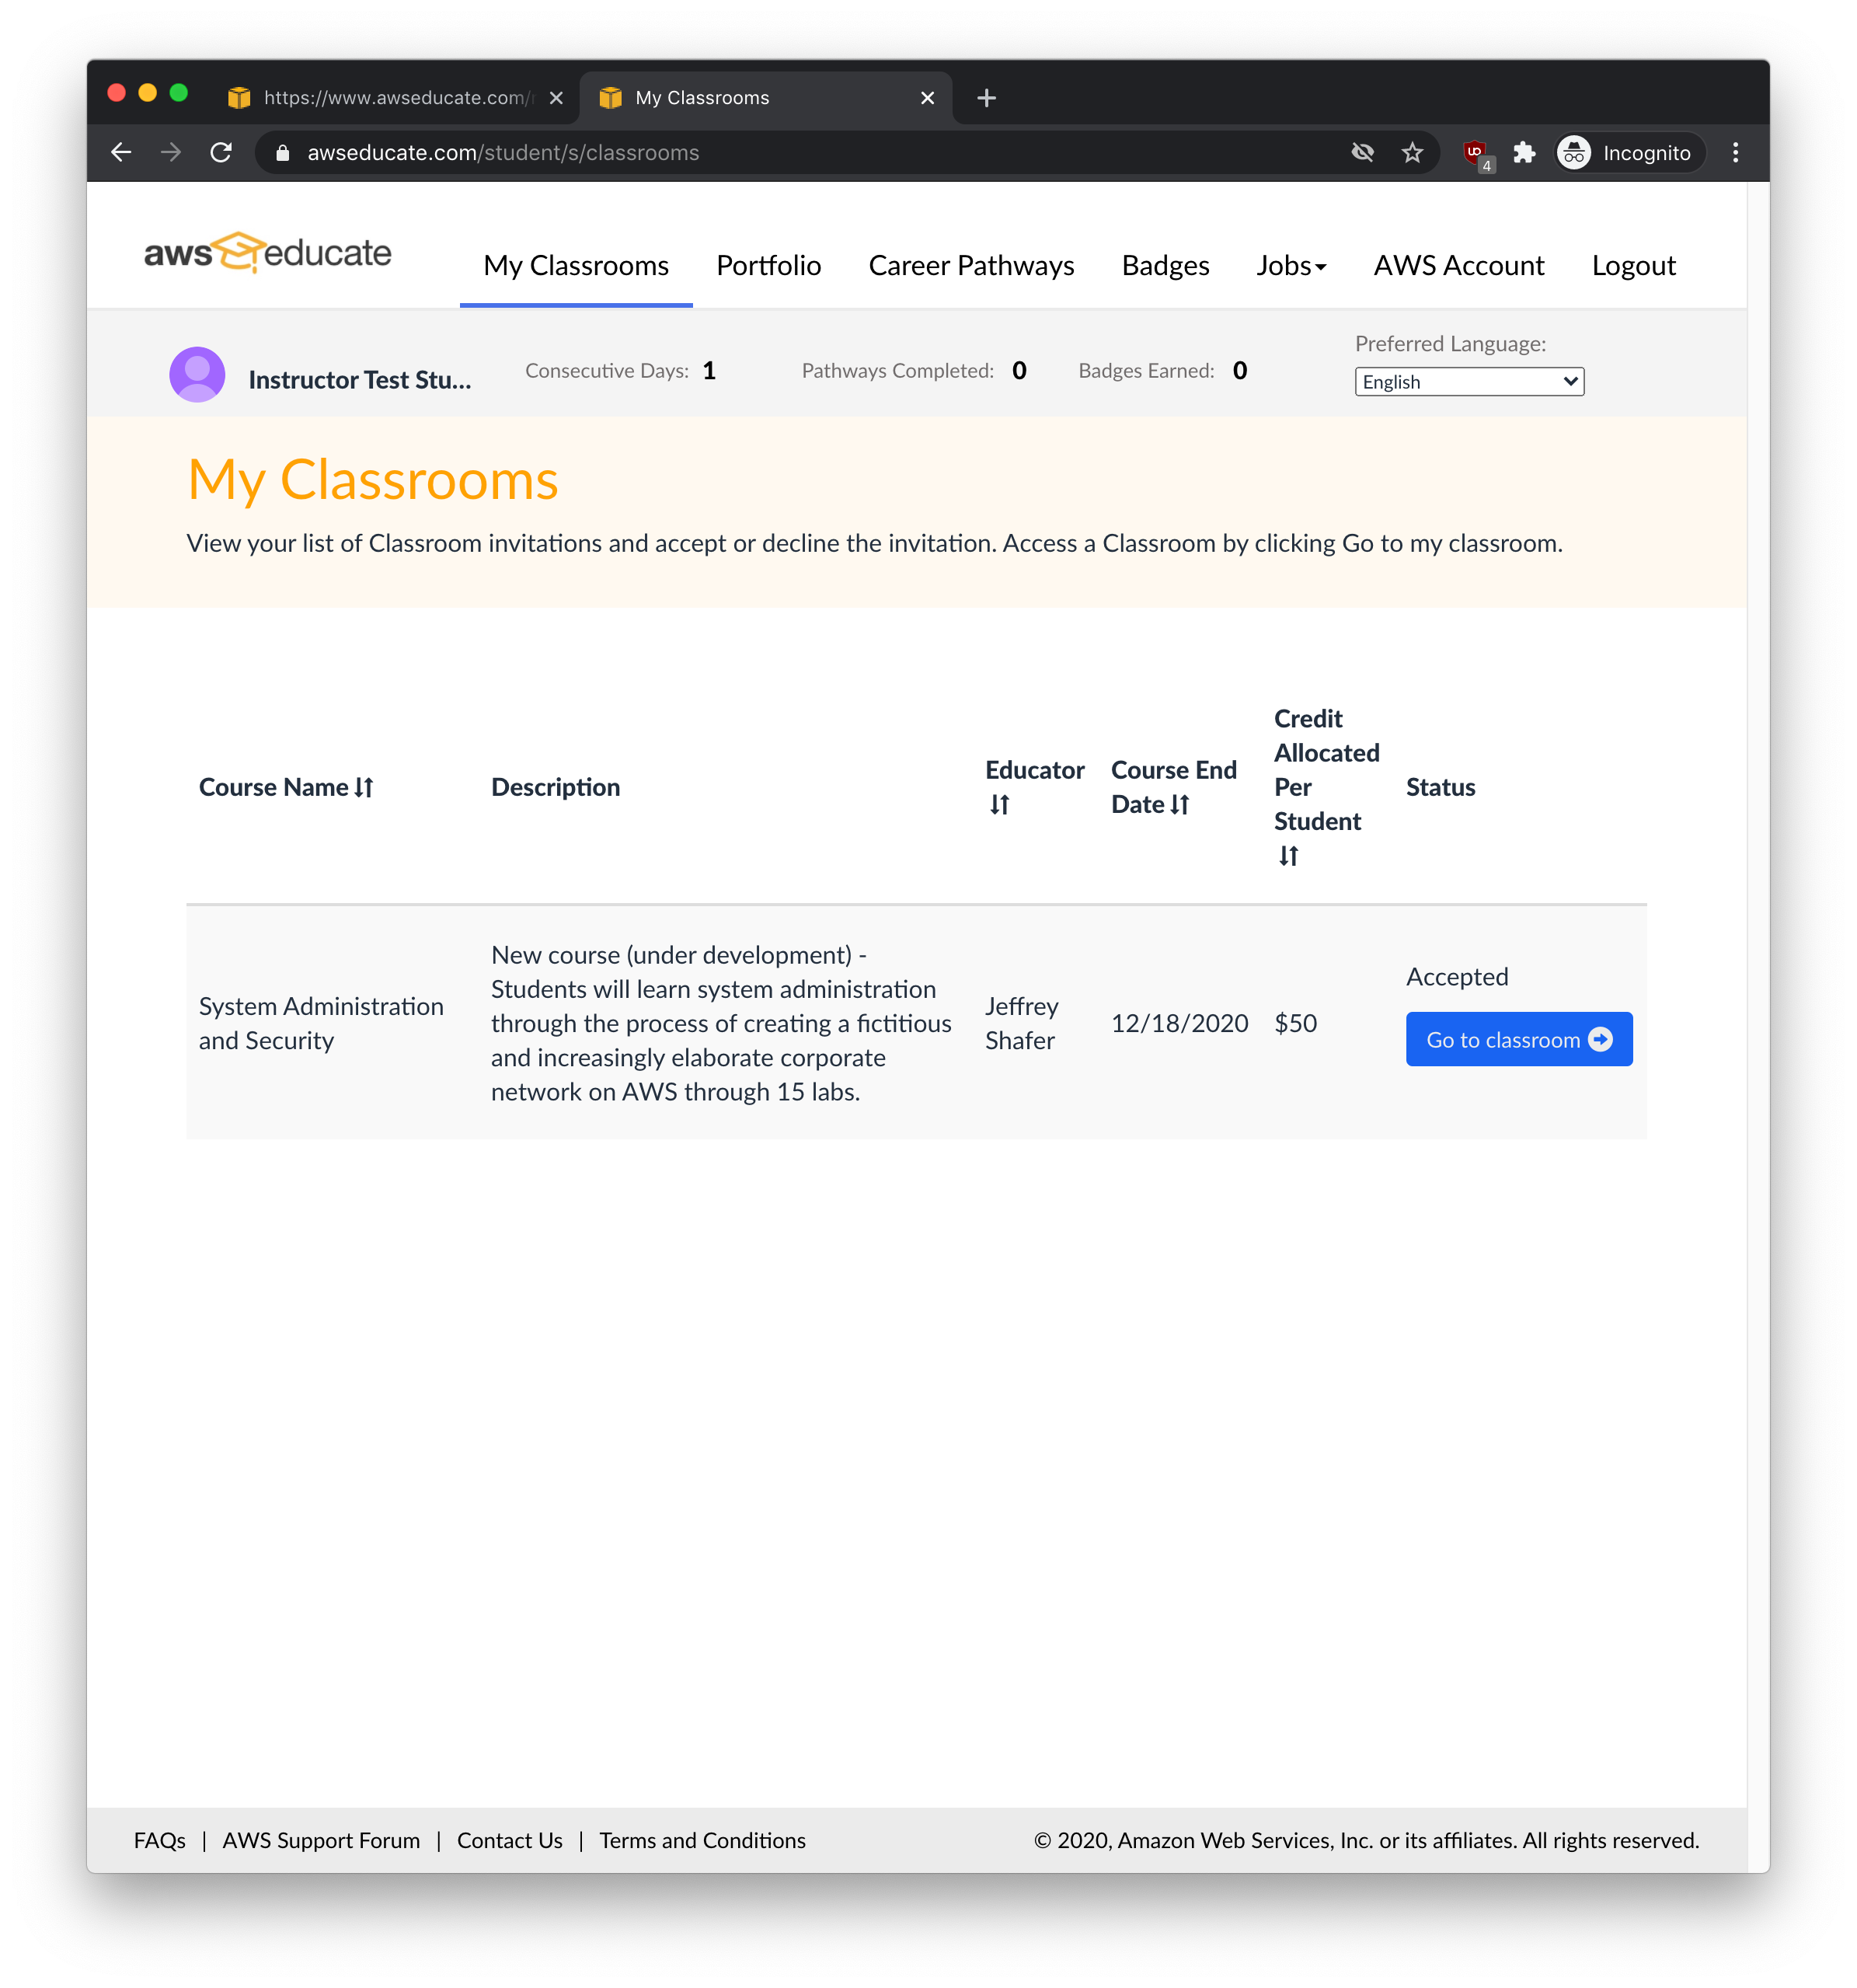
Task: Click the Description column header
Action: click(x=555, y=788)
